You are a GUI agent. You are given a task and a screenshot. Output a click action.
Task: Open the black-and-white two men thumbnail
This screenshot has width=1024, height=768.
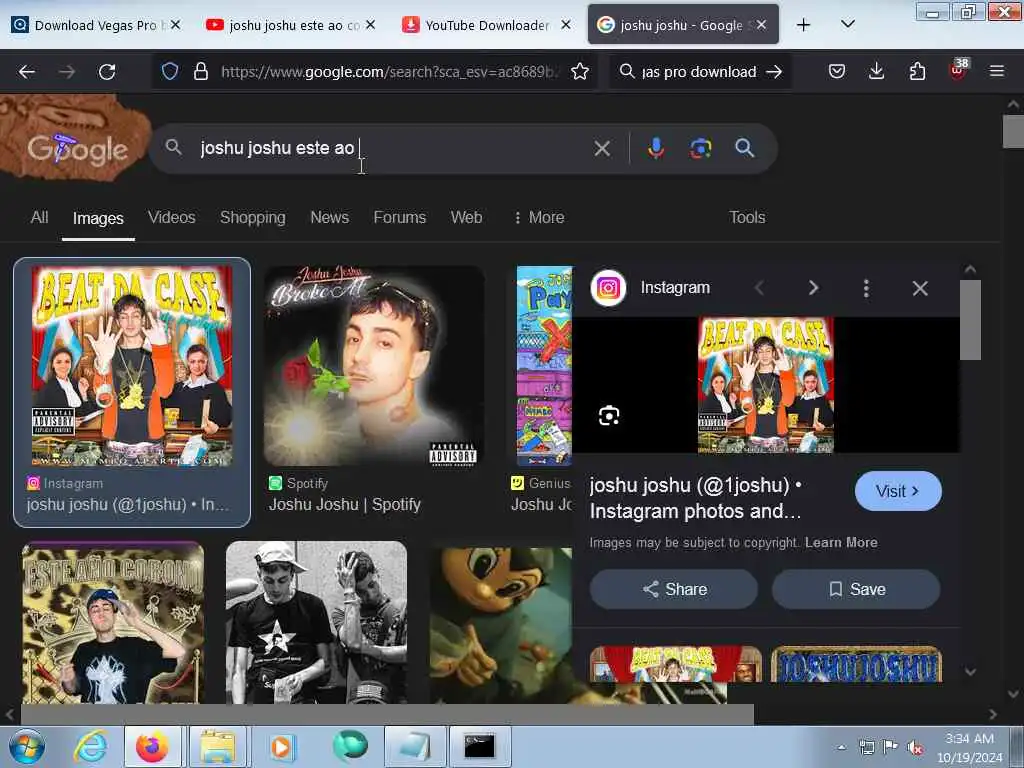click(x=316, y=622)
